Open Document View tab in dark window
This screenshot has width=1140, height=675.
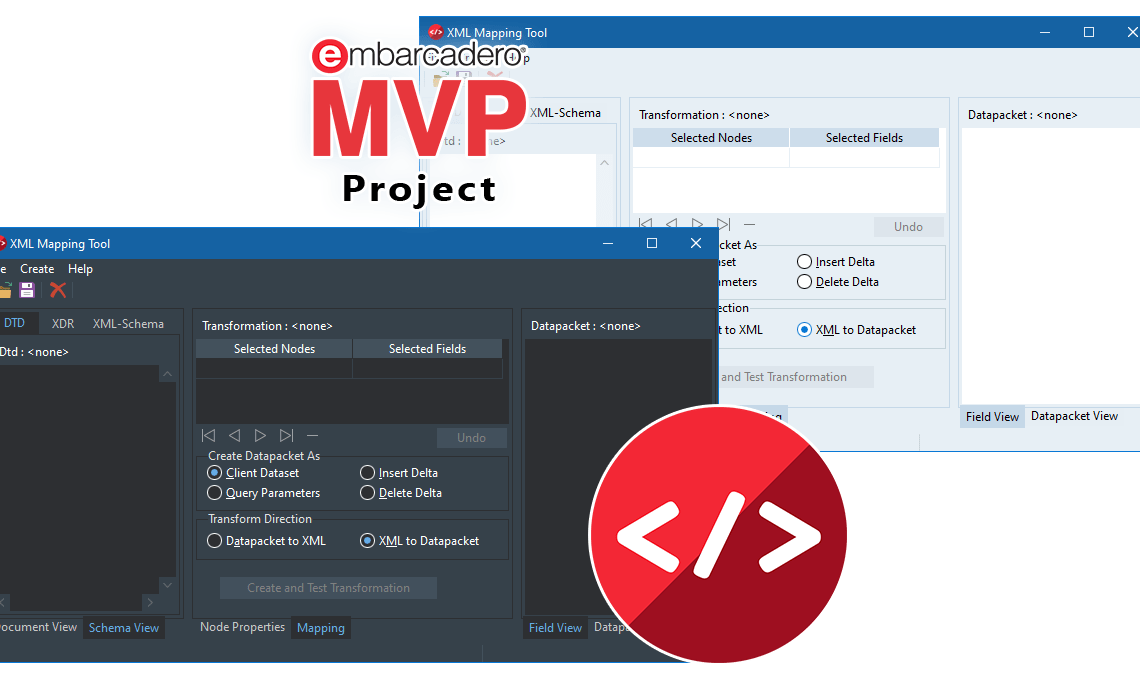pyautogui.click(x=39, y=627)
